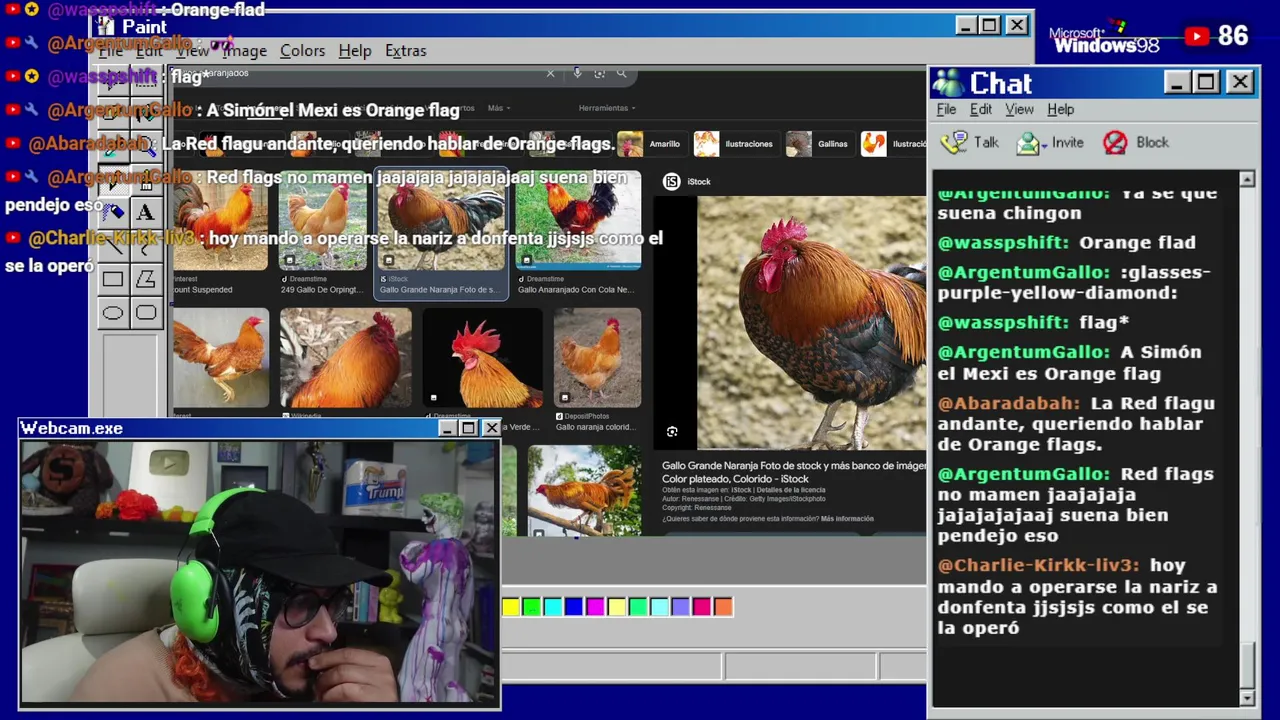
Task: Open Help menu in Chat window
Action: (x=1060, y=109)
